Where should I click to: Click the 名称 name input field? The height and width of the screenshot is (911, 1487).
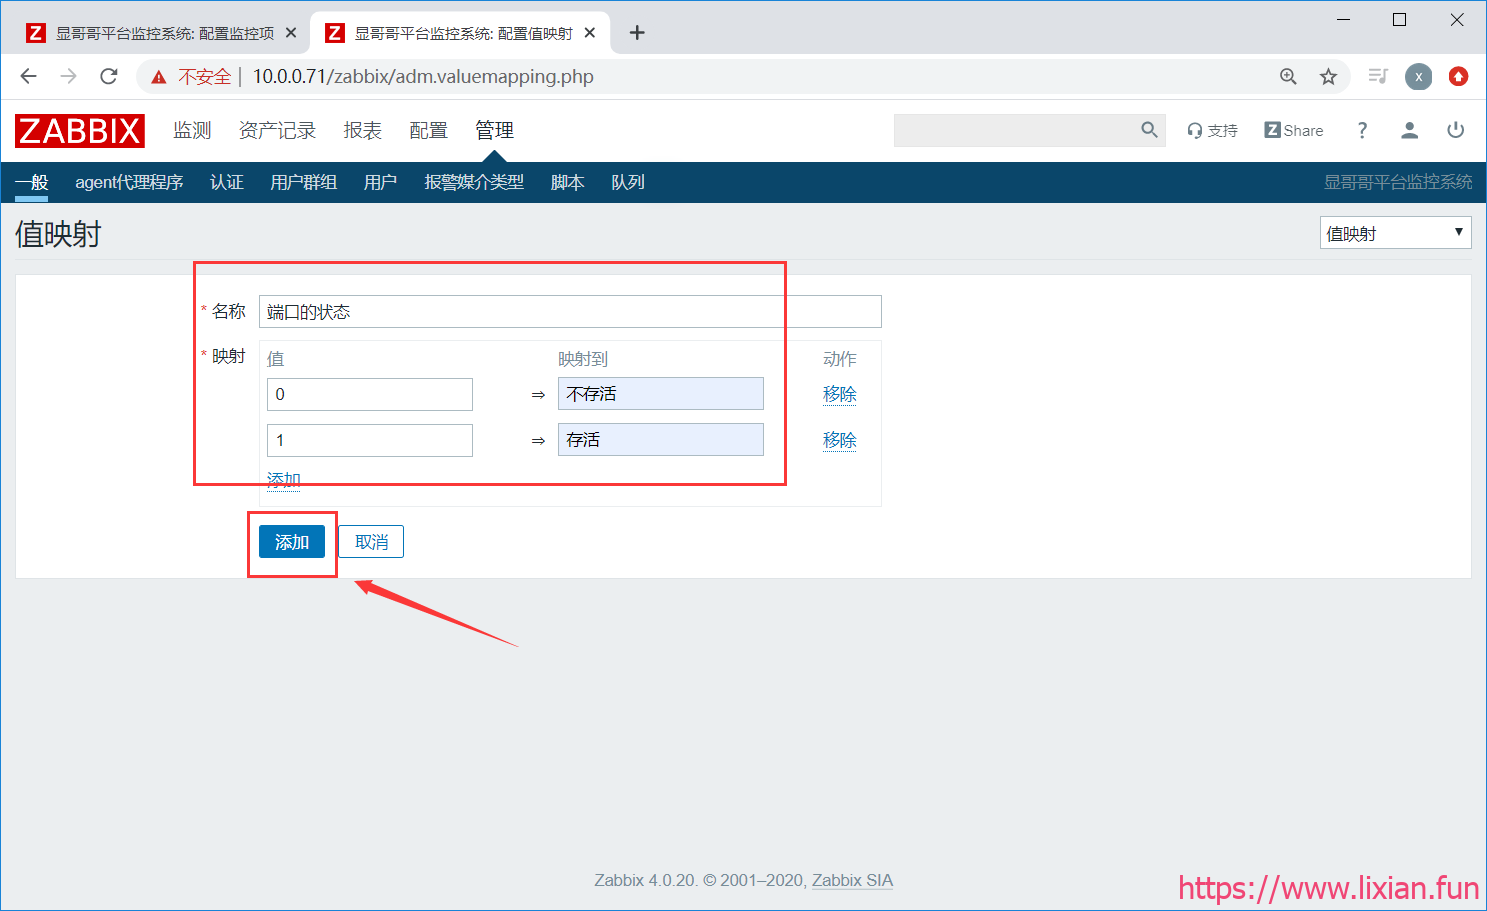pos(570,312)
